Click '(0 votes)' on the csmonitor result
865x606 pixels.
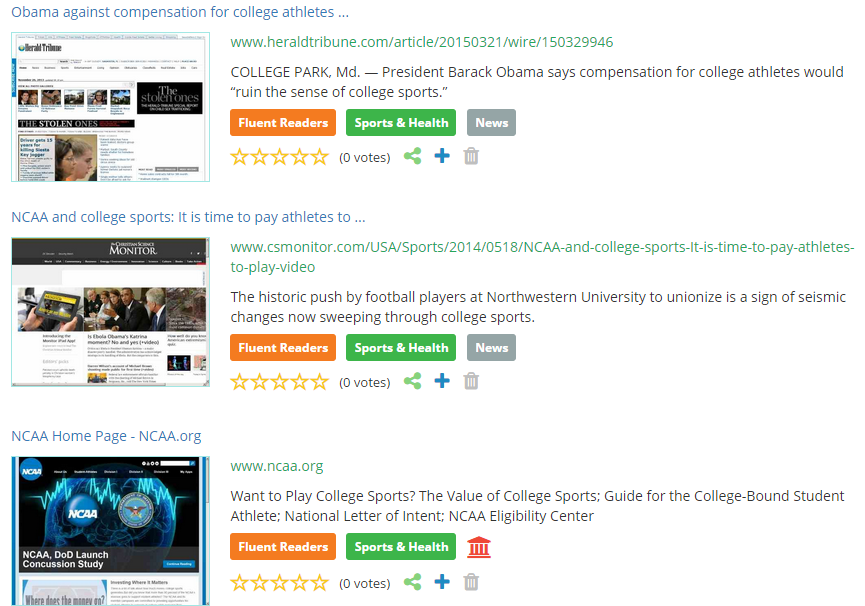click(365, 383)
